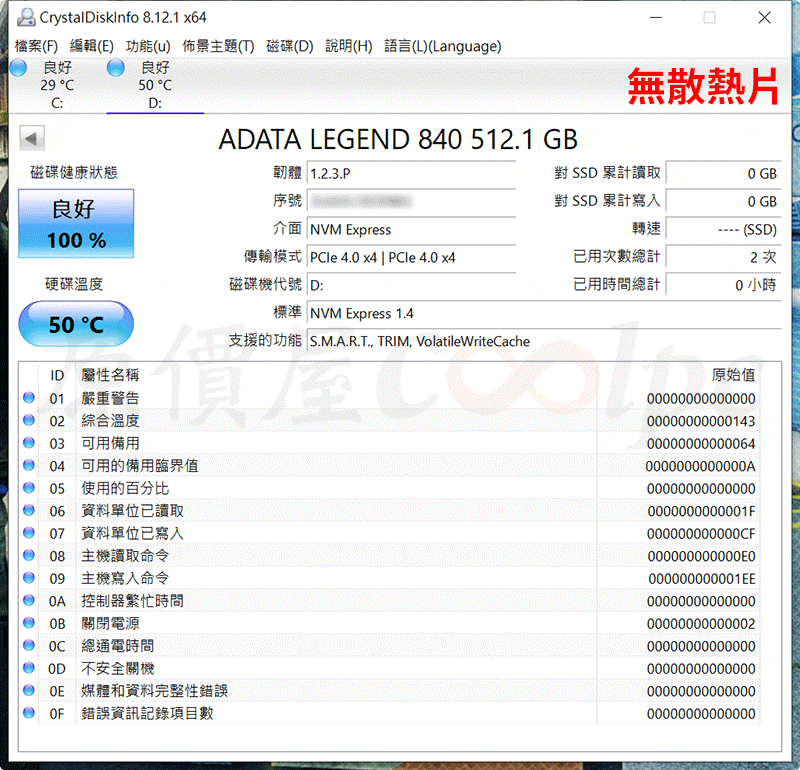Click the status orb for attribute 01 嚴重警告
The image size is (800, 770).
pyautogui.click(x=29, y=398)
